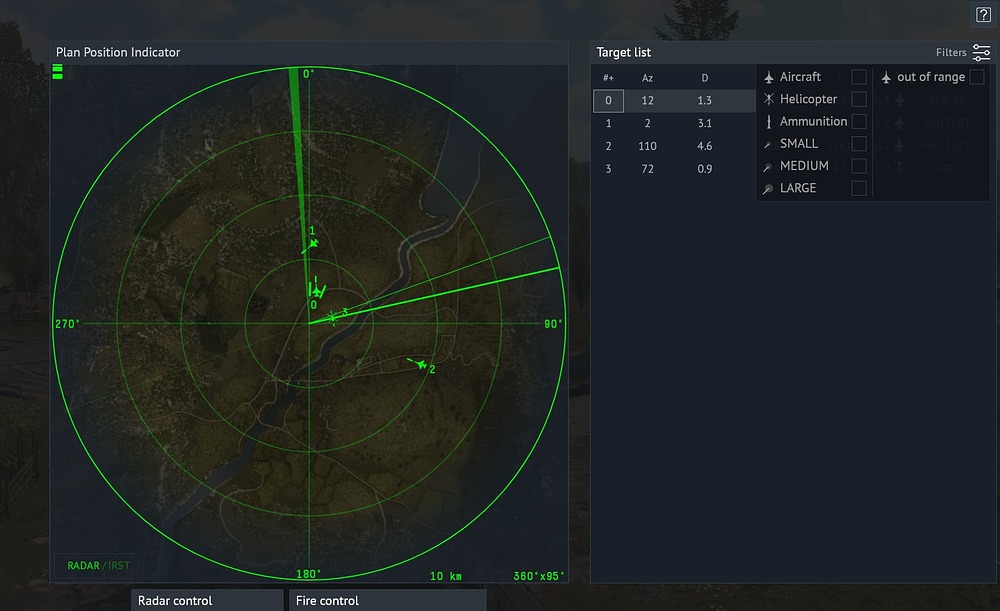This screenshot has width=1000, height=611.
Task: Toggle the out of range checkbox
Action: (976, 77)
